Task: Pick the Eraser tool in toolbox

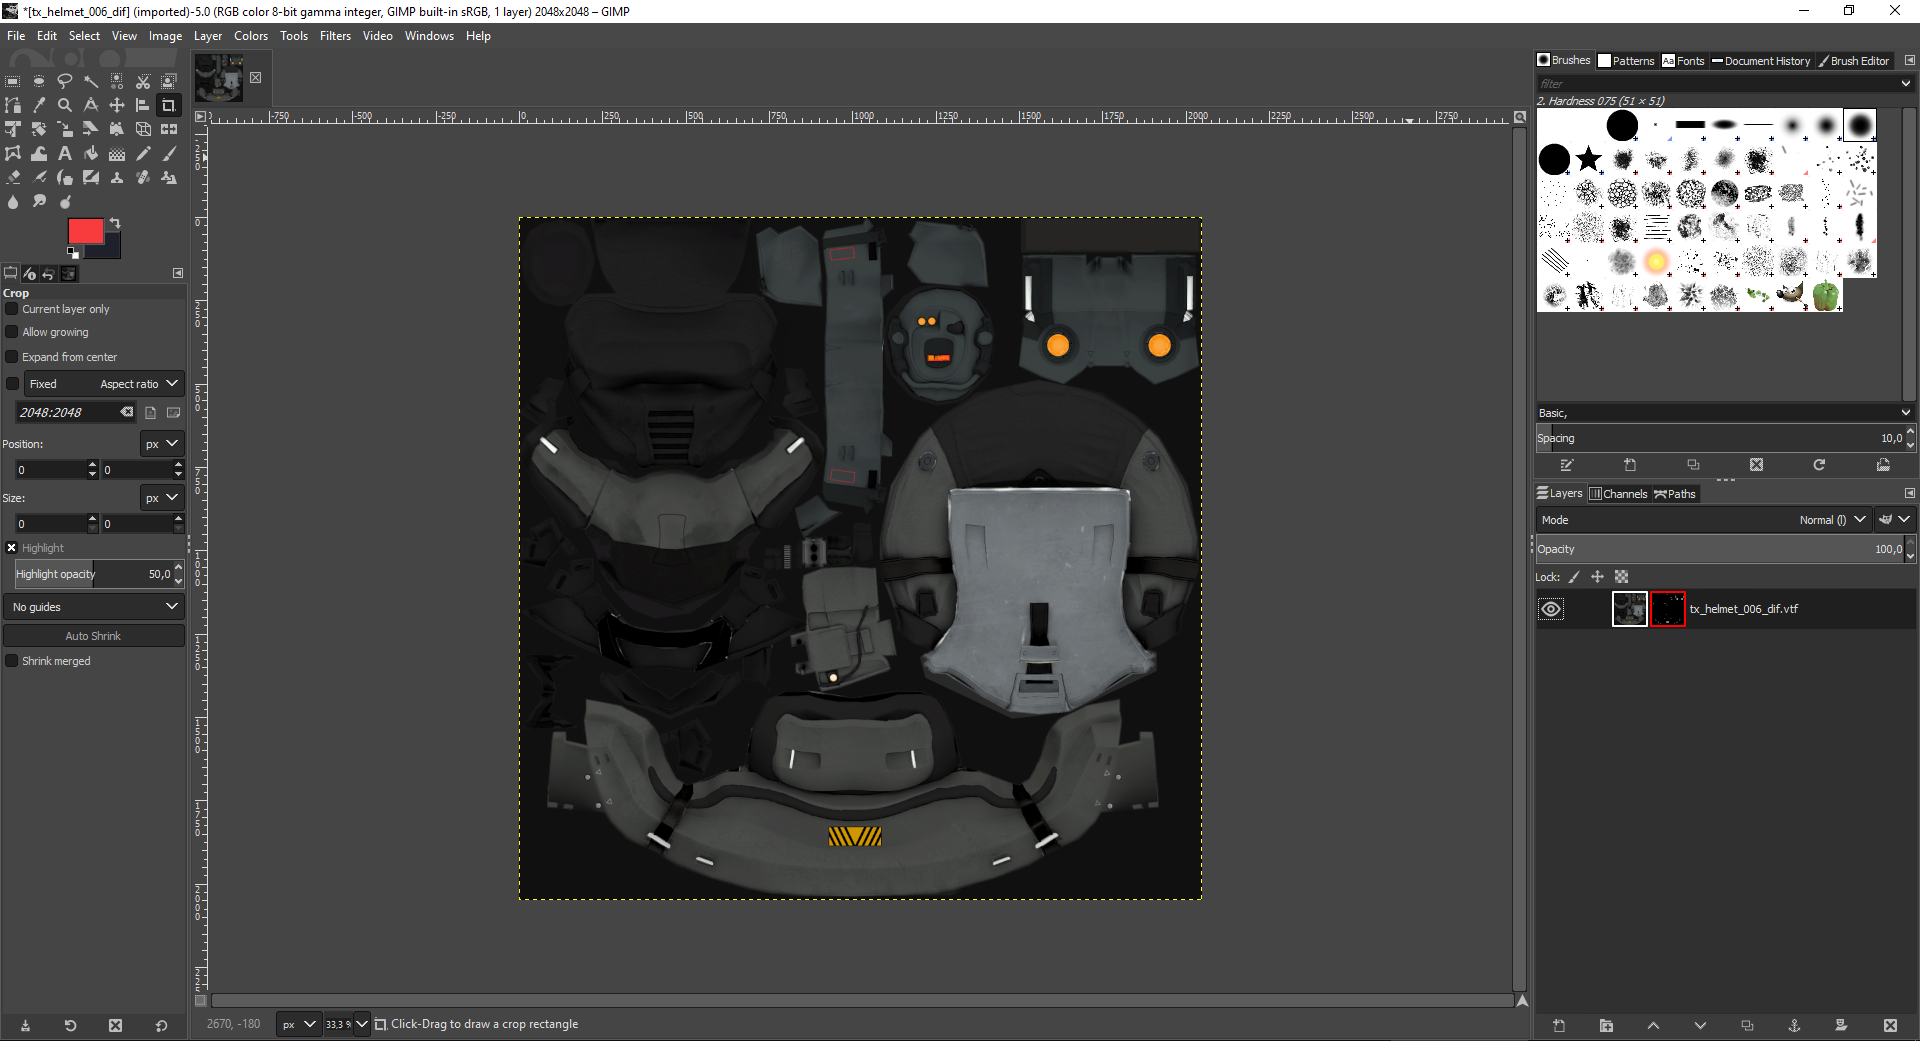Action: (x=13, y=178)
